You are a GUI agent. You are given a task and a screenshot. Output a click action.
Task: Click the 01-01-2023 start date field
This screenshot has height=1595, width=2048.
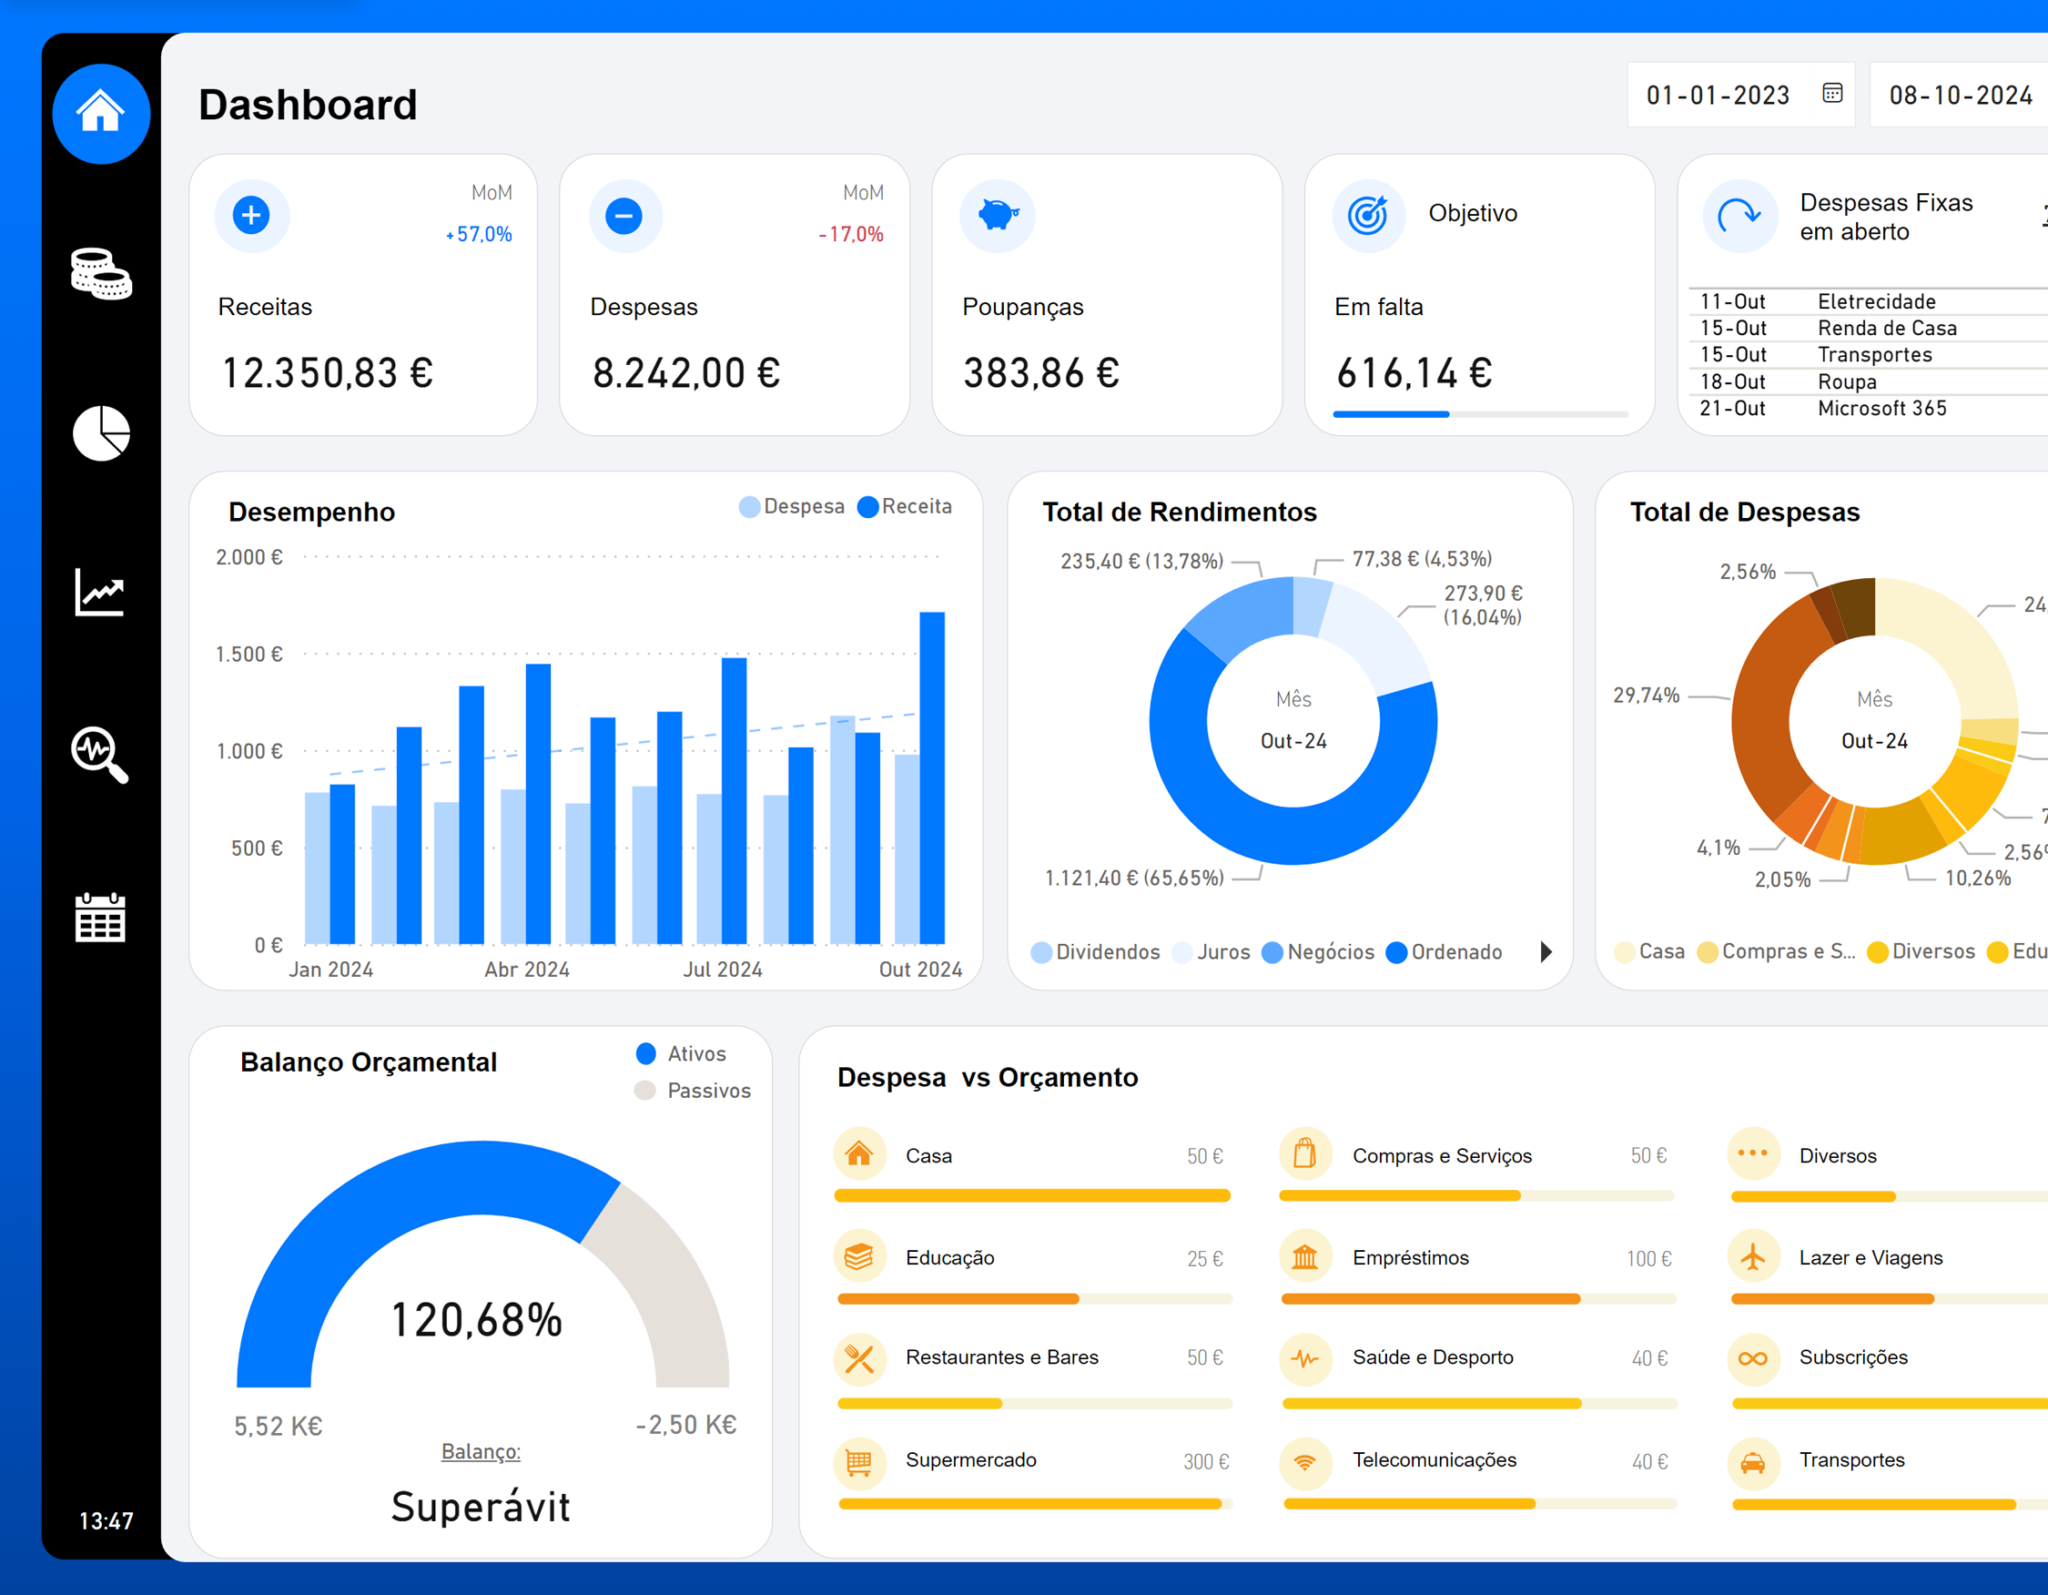[1717, 95]
